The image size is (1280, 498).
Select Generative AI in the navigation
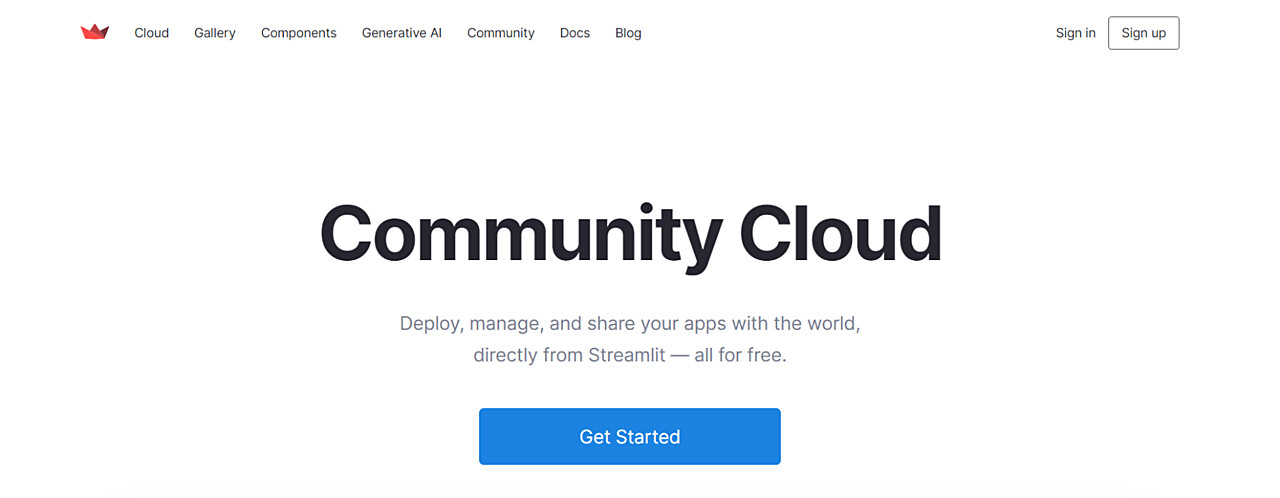pos(402,33)
